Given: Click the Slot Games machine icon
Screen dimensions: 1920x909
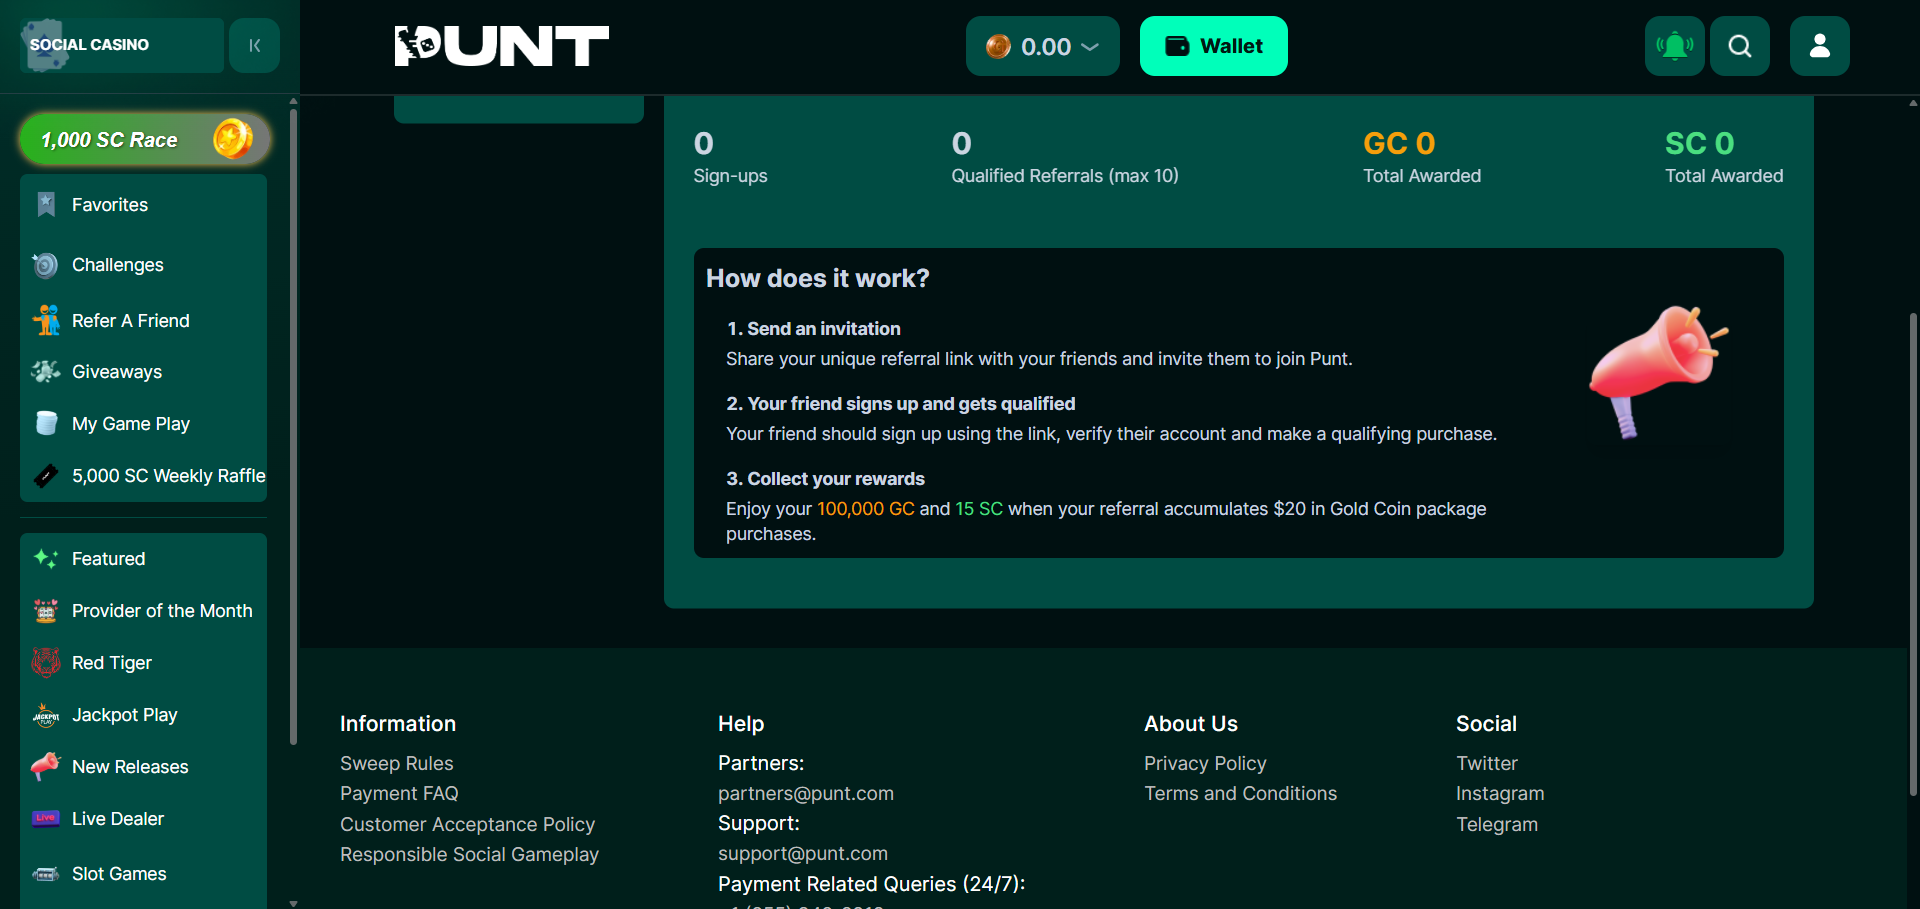Looking at the screenshot, I should click(x=46, y=874).
